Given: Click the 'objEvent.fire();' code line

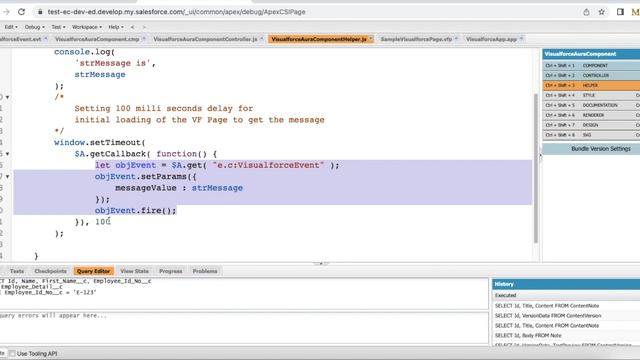Looking at the screenshot, I should (x=136, y=211).
